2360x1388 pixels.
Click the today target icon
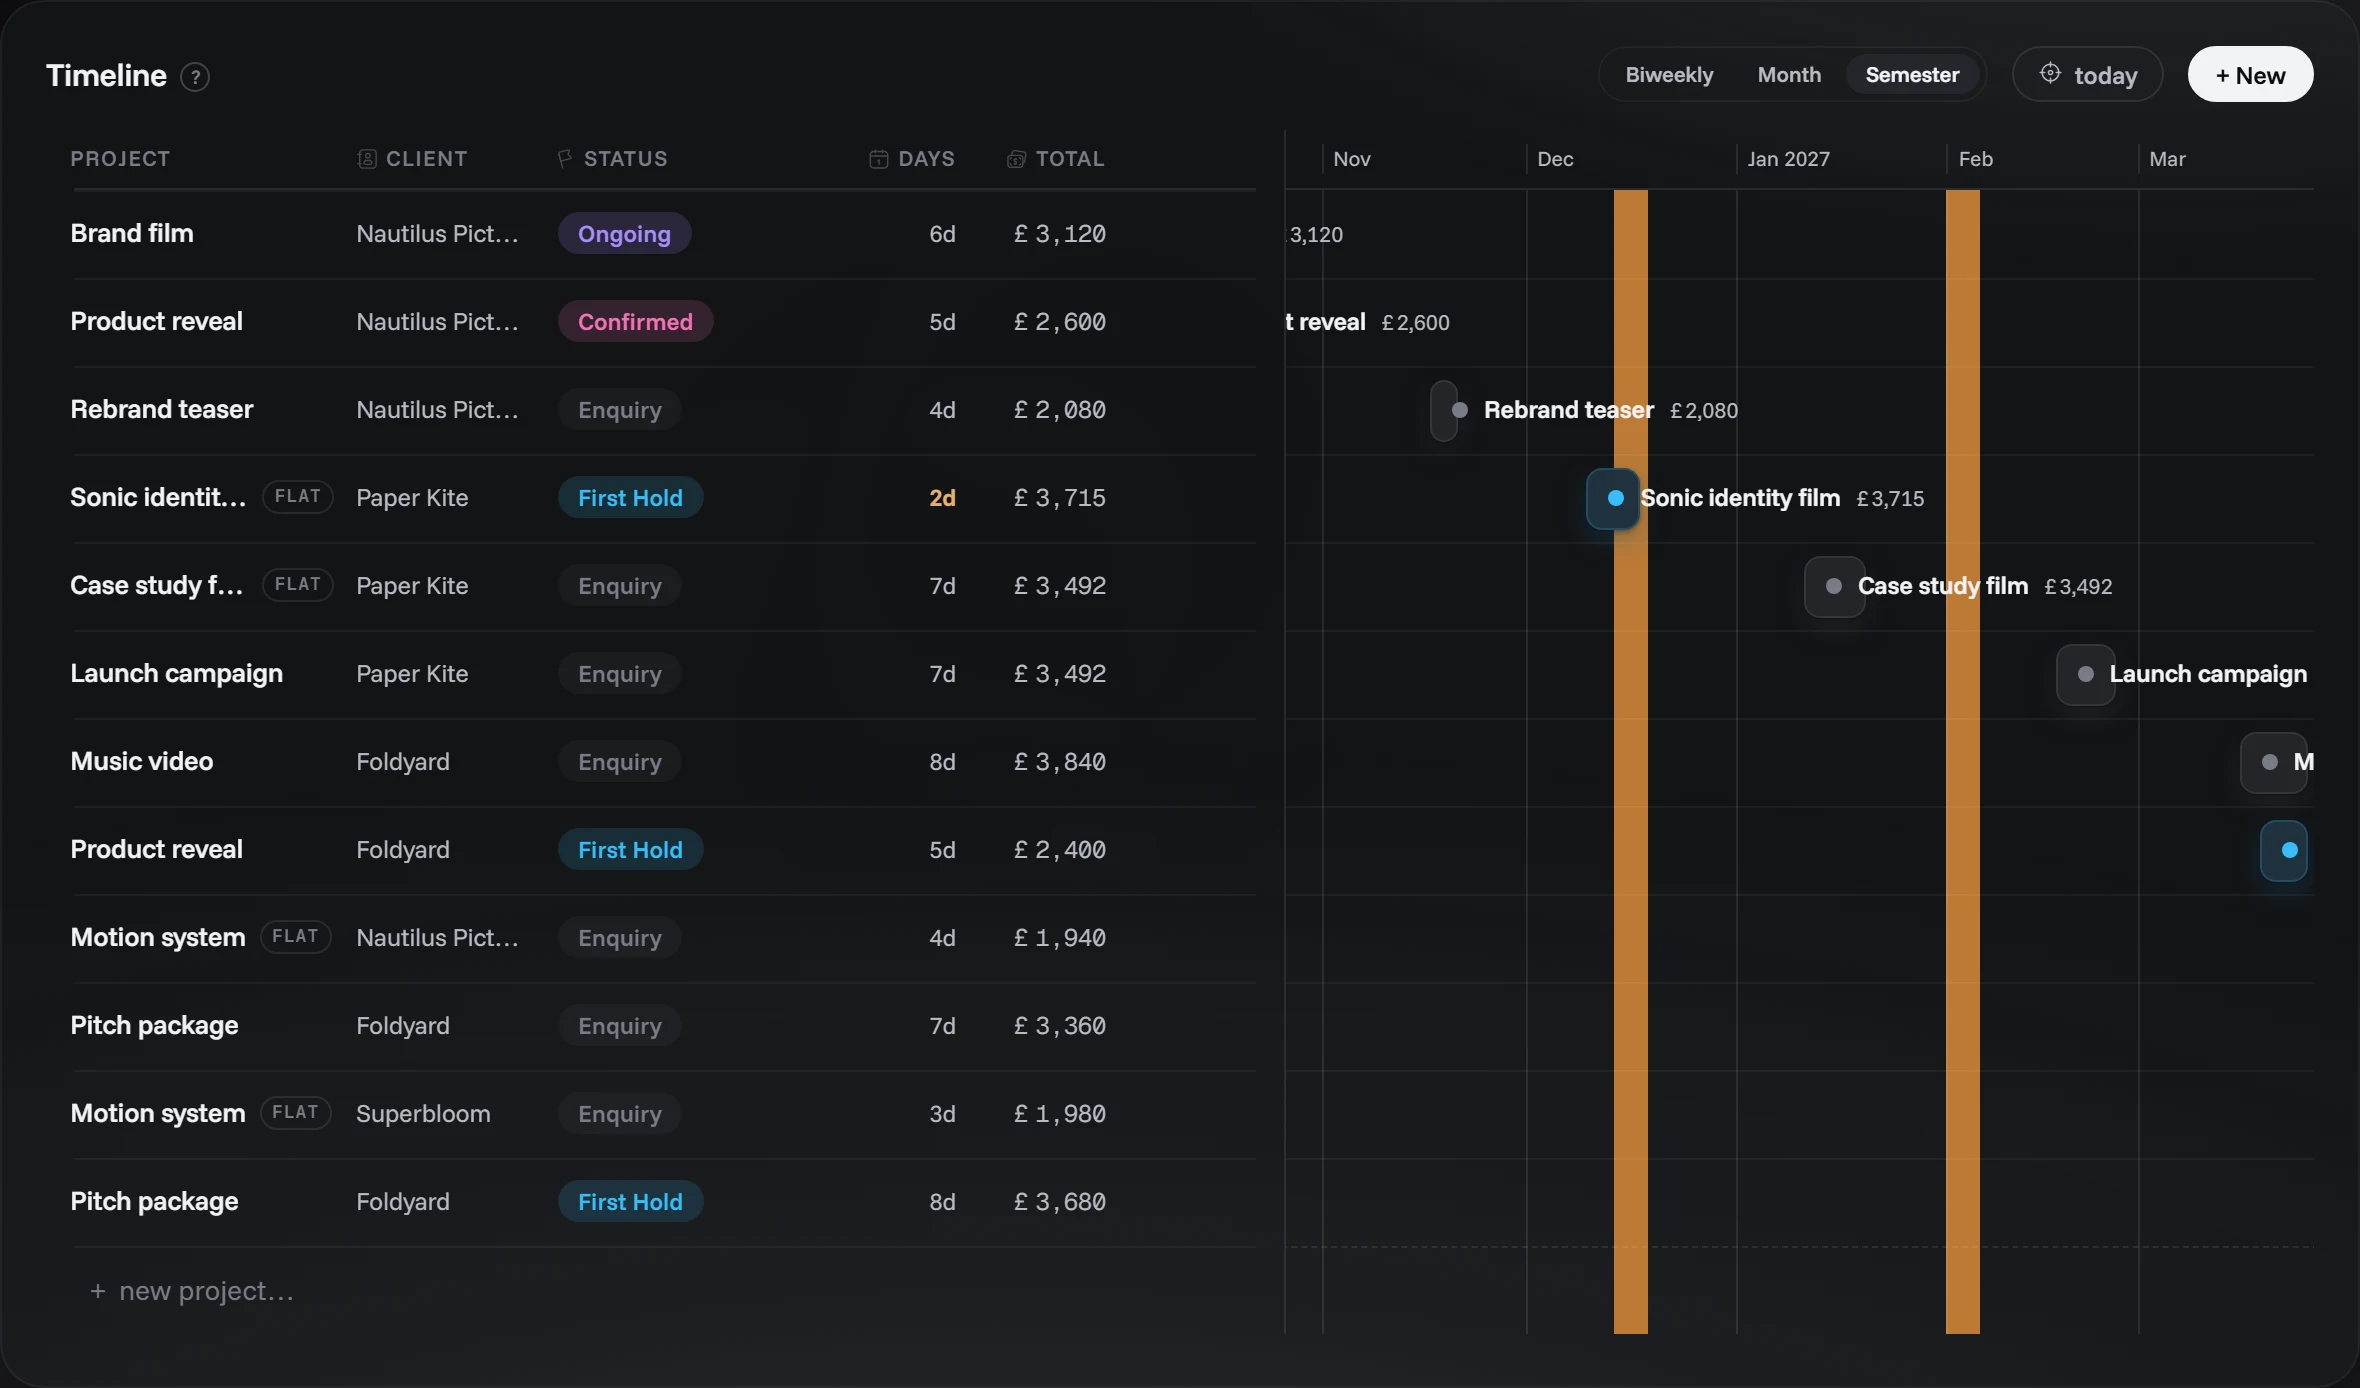[2050, 74]
